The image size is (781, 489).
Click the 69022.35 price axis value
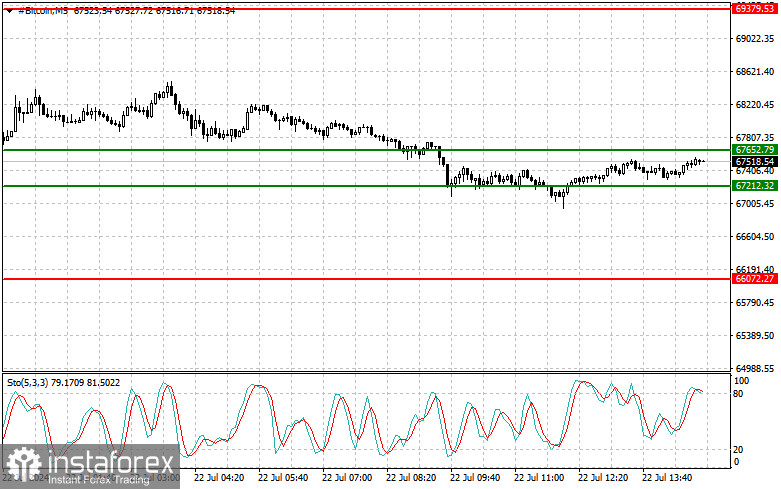click(x=755, y=38)
